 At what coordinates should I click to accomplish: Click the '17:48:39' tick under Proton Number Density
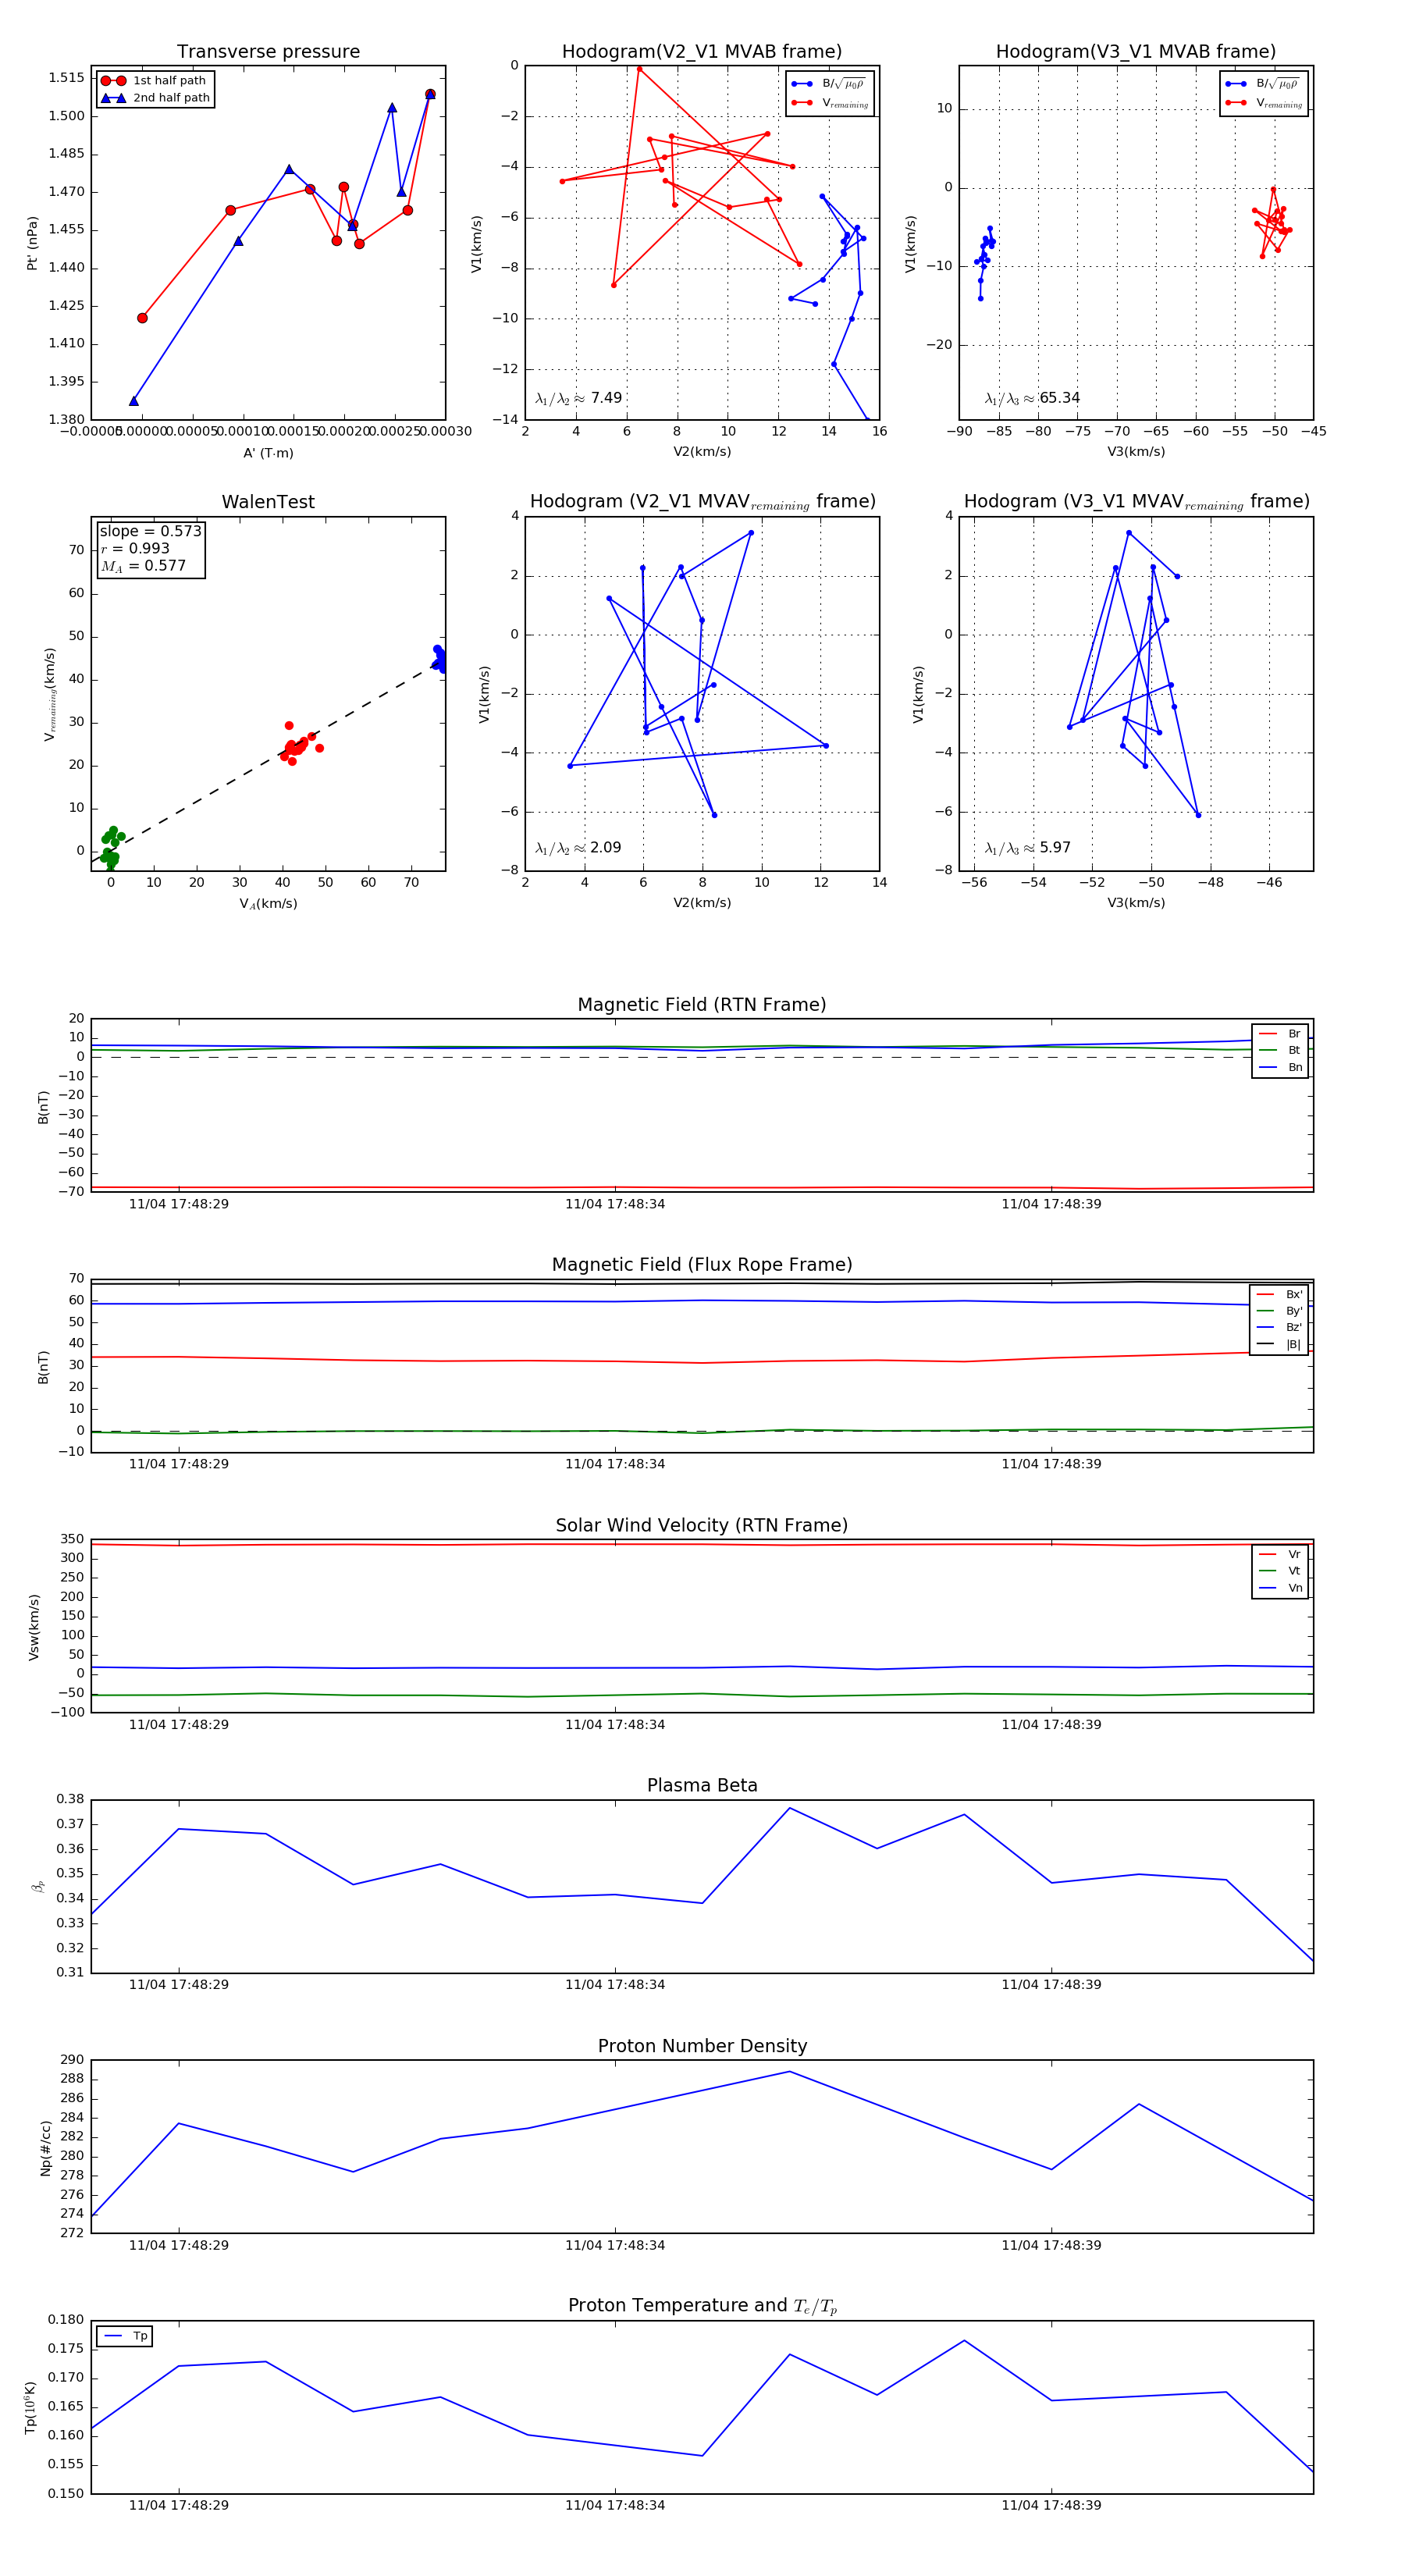(1051, 2245)
